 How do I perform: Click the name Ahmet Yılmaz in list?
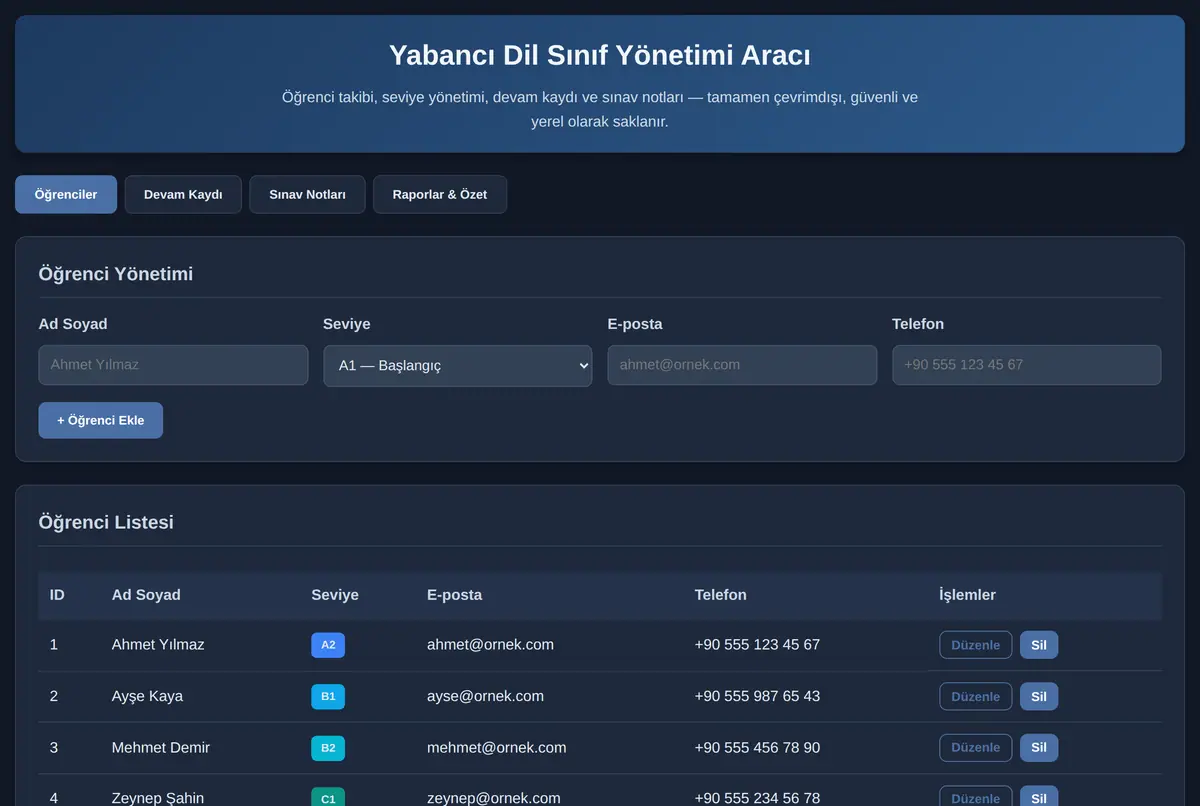pos(158,645)
